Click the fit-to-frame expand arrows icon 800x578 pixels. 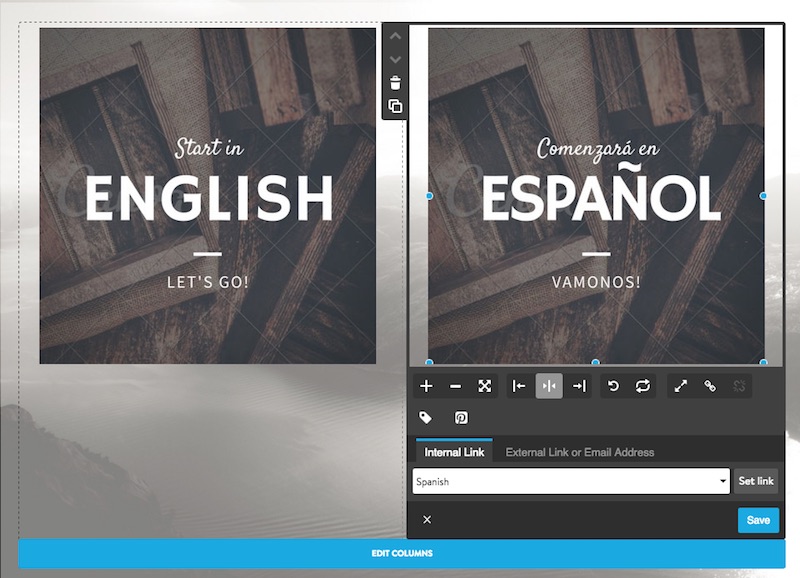click(484, 386)
